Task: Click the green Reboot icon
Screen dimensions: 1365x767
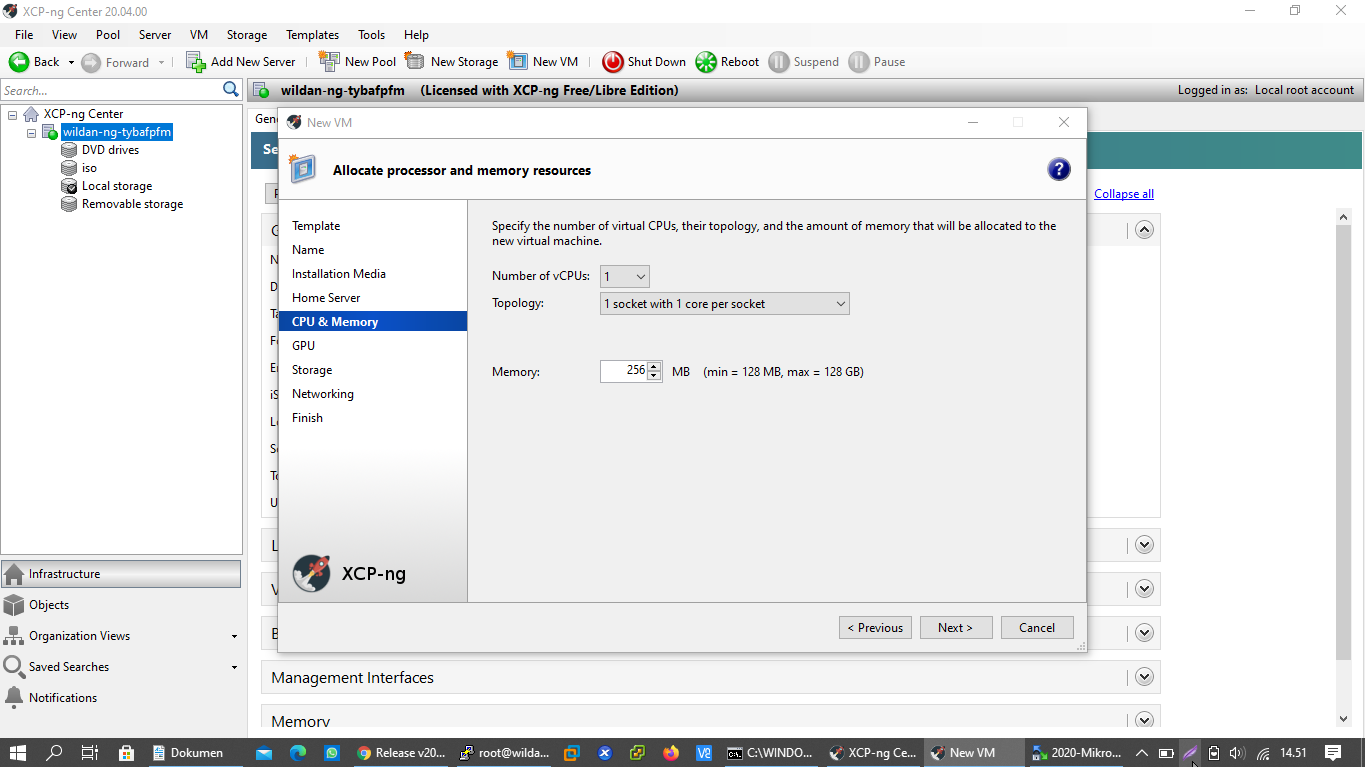Action: [x=706, y=62]
